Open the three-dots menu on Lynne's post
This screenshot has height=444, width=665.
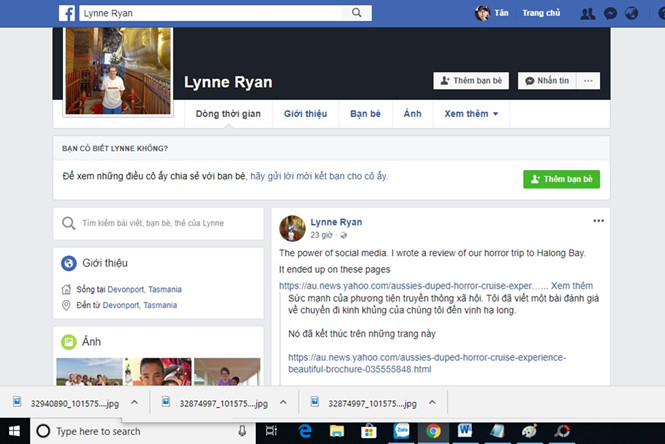click(598, 221)
